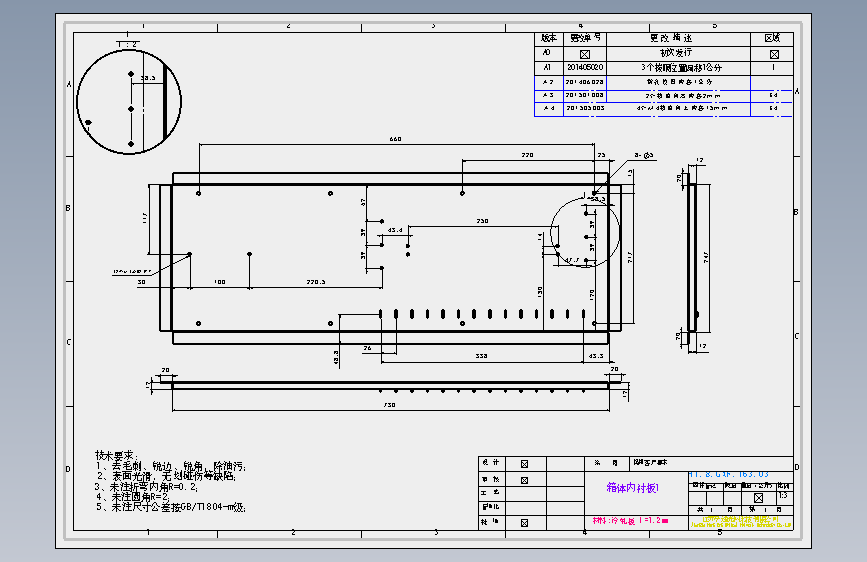Screen dimensions: 867x562
Task: Click the 1:3 scale value in title block
Action: click(x=783, y=496)
